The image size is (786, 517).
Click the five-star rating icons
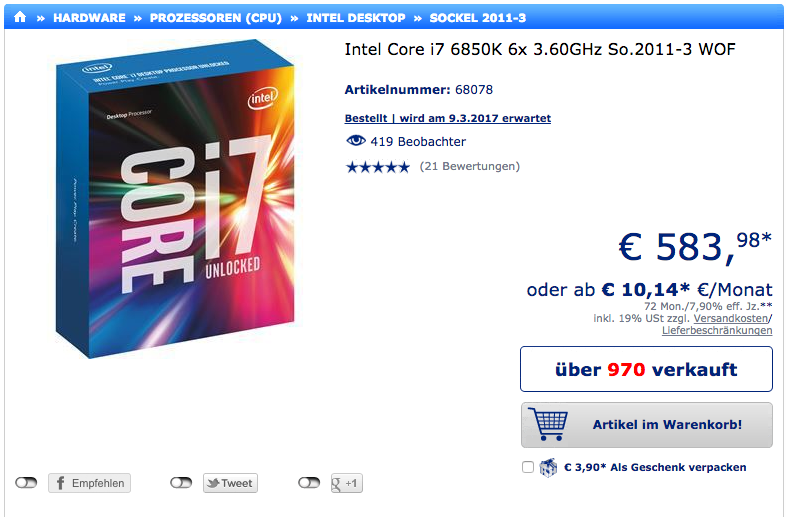377,166
